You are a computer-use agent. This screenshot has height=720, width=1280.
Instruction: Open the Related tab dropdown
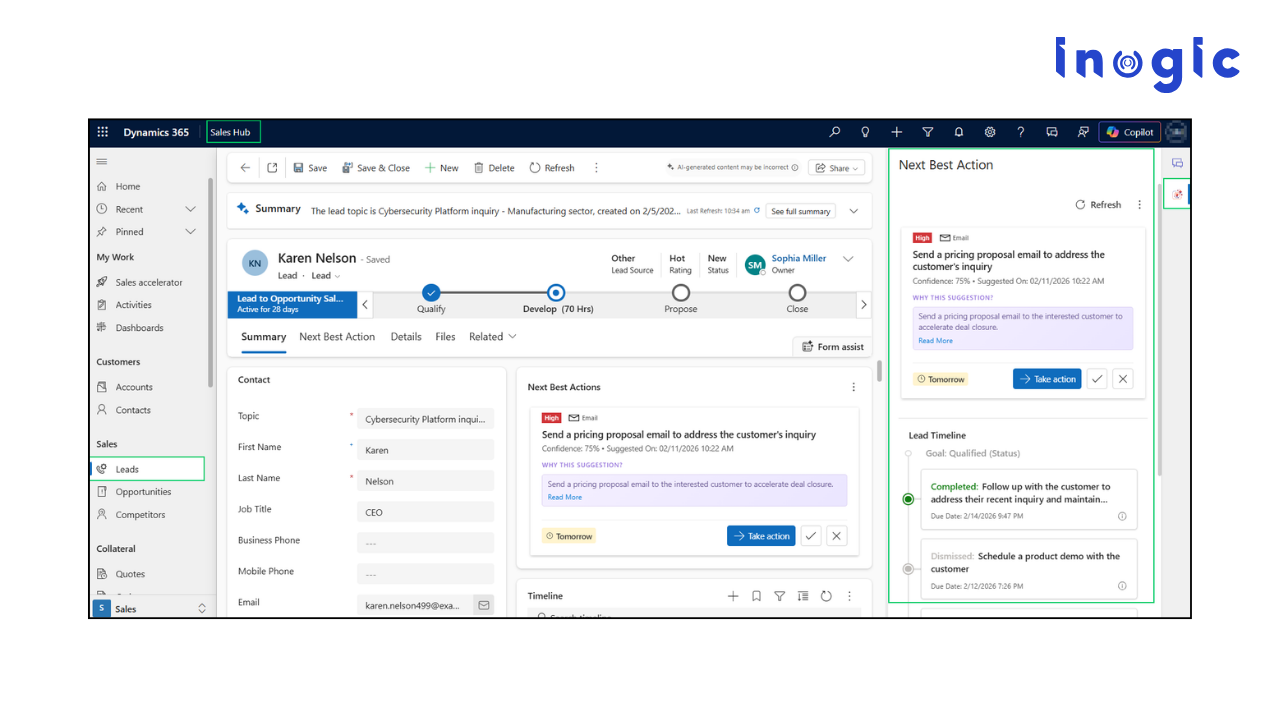coord(492,337)
